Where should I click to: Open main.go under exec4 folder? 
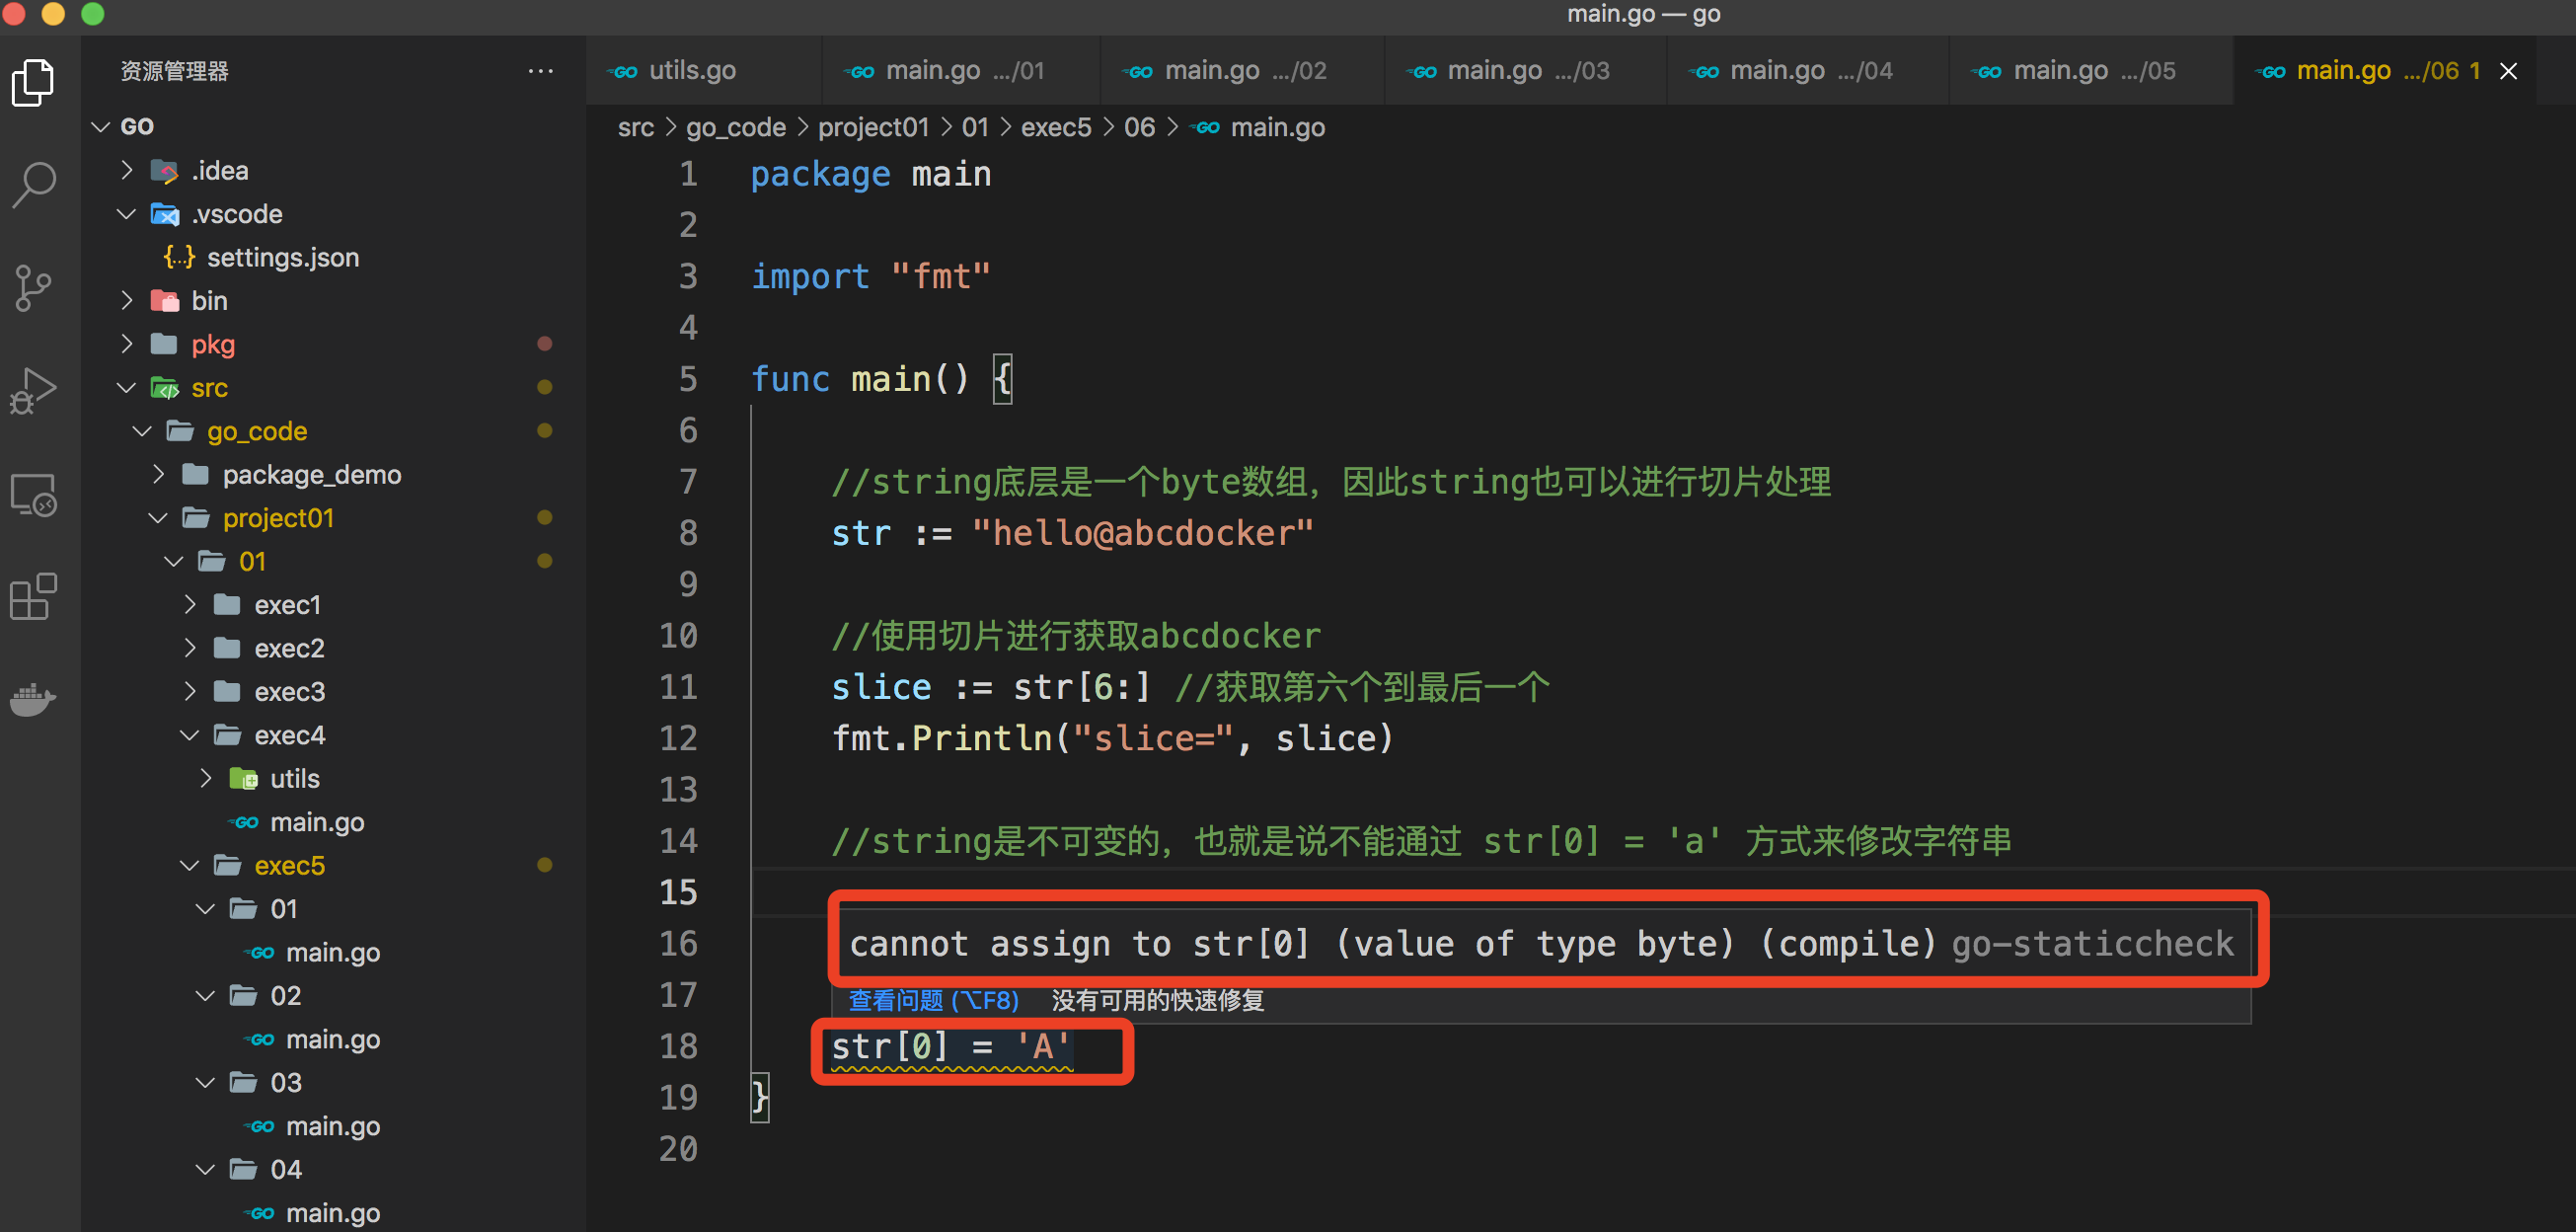(316, 822)
